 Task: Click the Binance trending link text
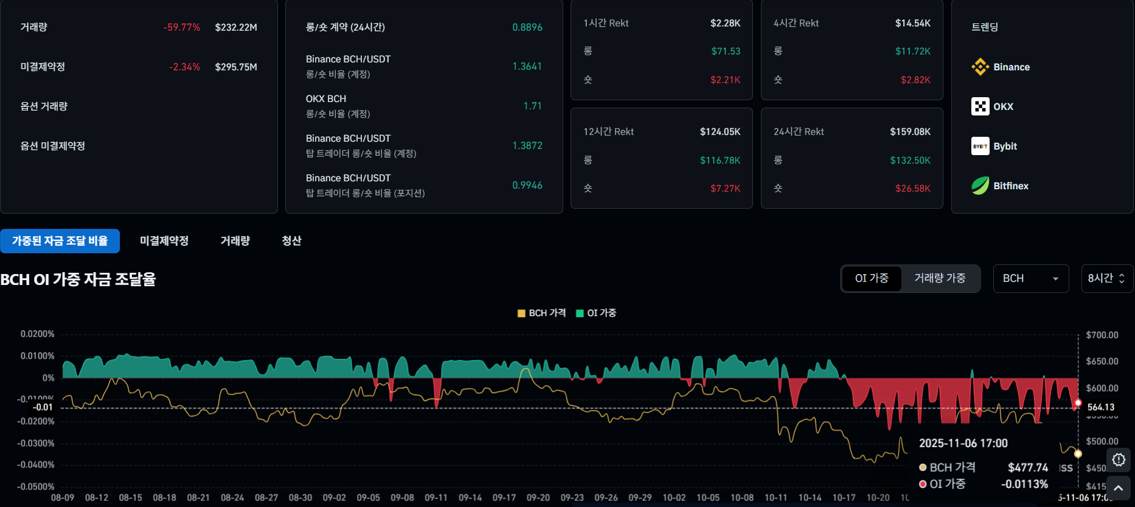[1011, 67]
